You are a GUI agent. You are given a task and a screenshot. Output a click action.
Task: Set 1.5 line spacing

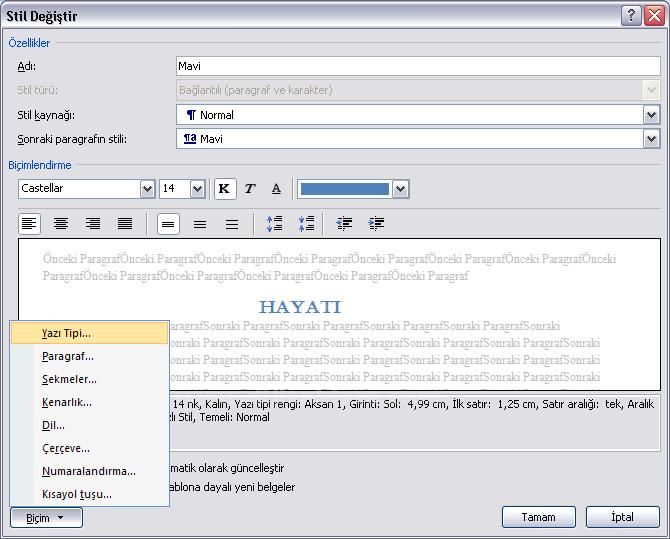point(200,224)
